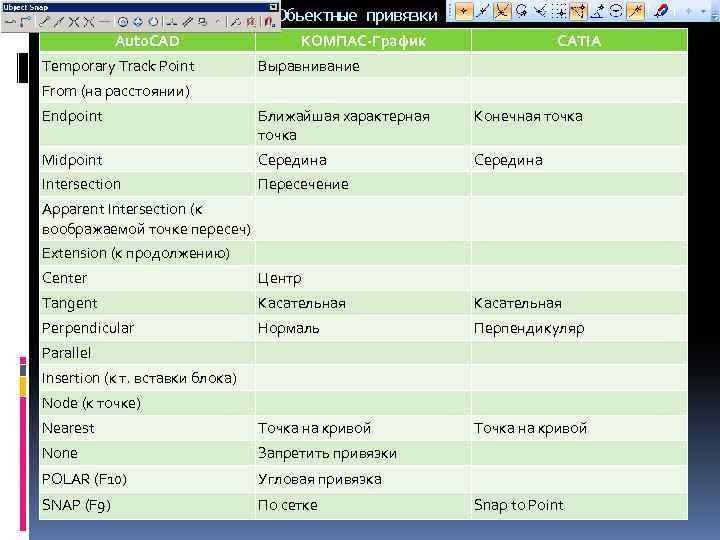
Task: Select the По сетке cell
Action: (363, 505)
